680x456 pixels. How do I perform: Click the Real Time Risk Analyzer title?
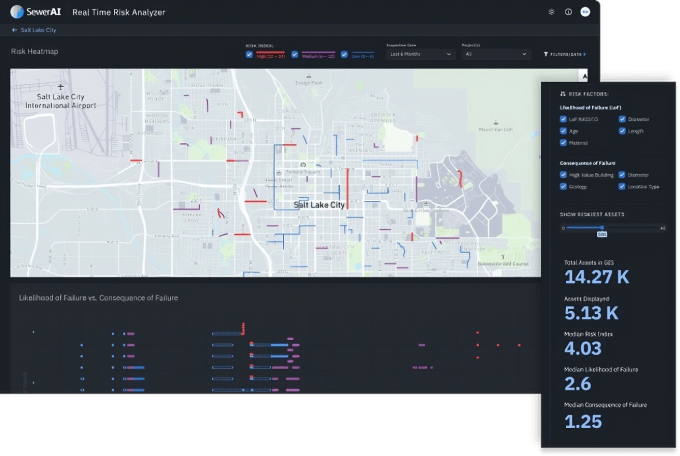(119, 12)
